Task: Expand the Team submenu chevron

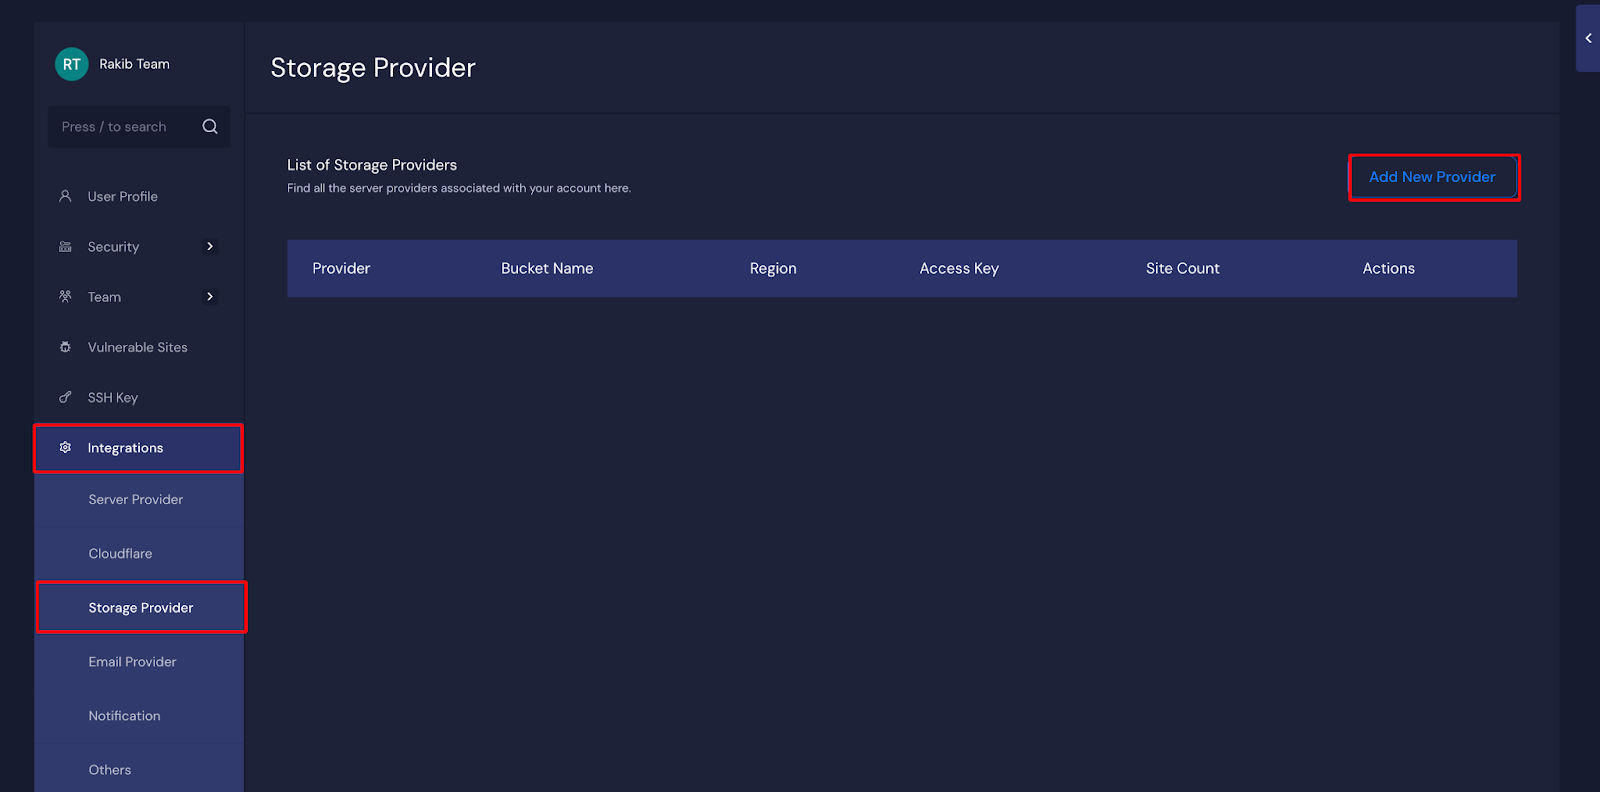Action: tap(210, 297)
